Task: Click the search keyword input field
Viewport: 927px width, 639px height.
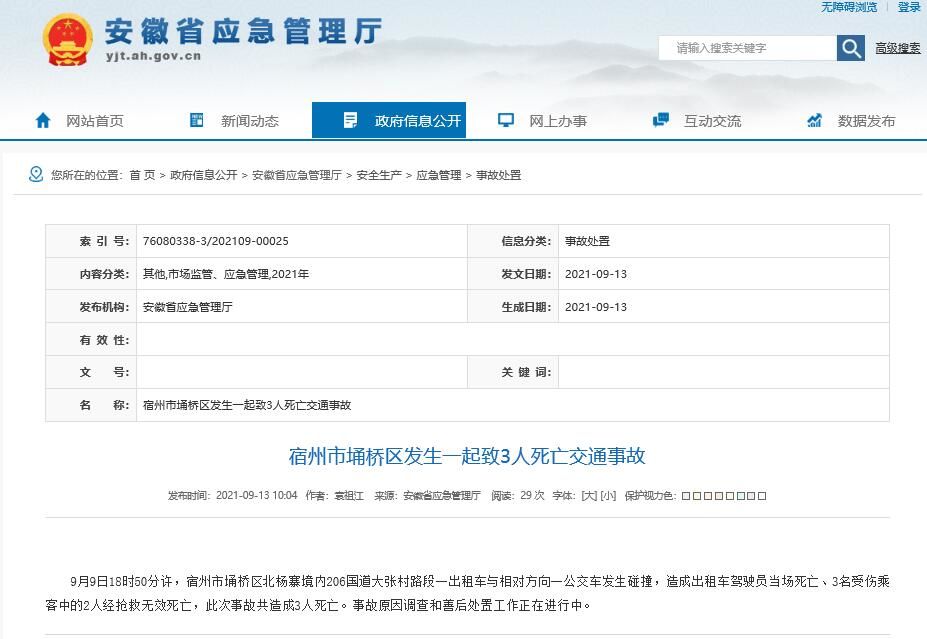Action: pyautogui.click(x=747, y=48)
